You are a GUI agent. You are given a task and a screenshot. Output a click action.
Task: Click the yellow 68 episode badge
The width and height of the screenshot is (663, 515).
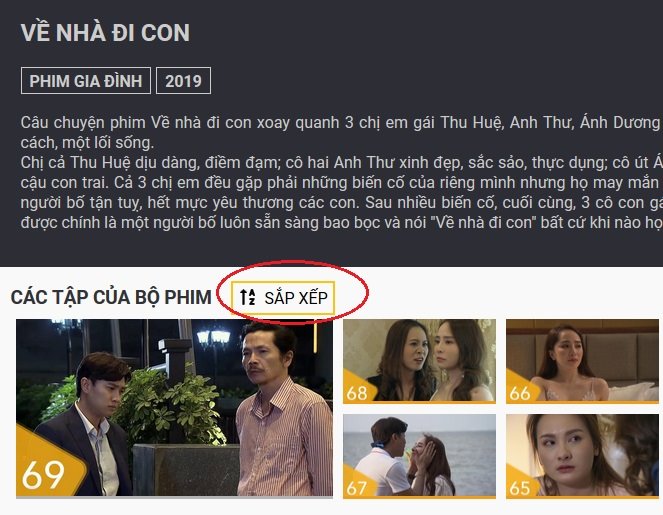pyautogui.click(x=358, y=388)
